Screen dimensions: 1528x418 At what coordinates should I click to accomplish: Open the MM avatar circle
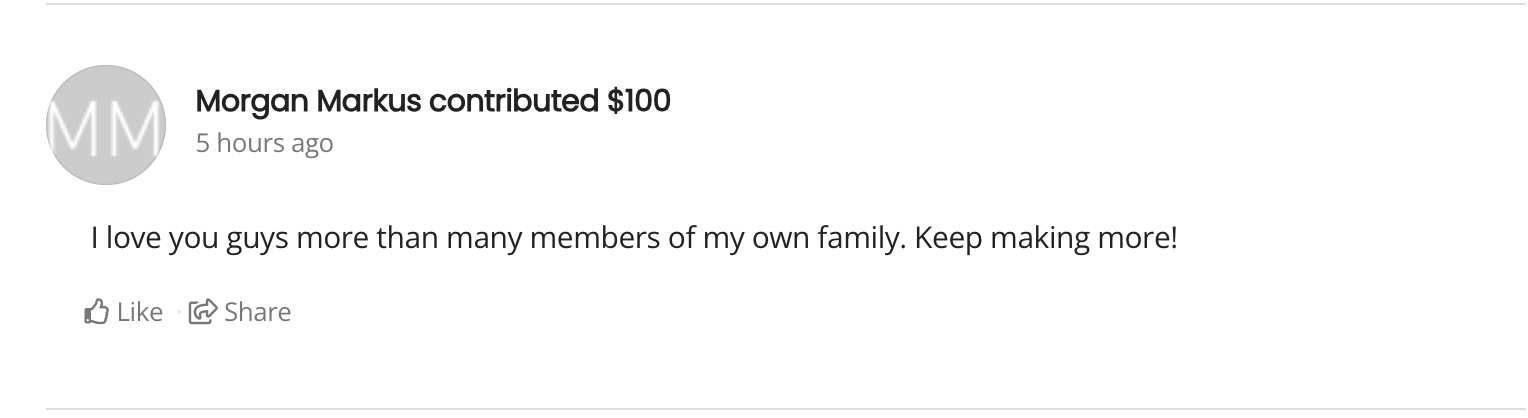pos(106,125)
